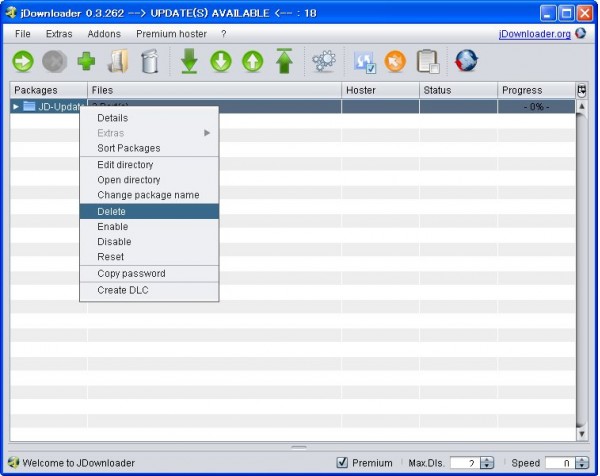Click the vertical scrollbar track
The height and width of the screenshot is (476, 600).
pyautogui.click(x=581, y=270)
